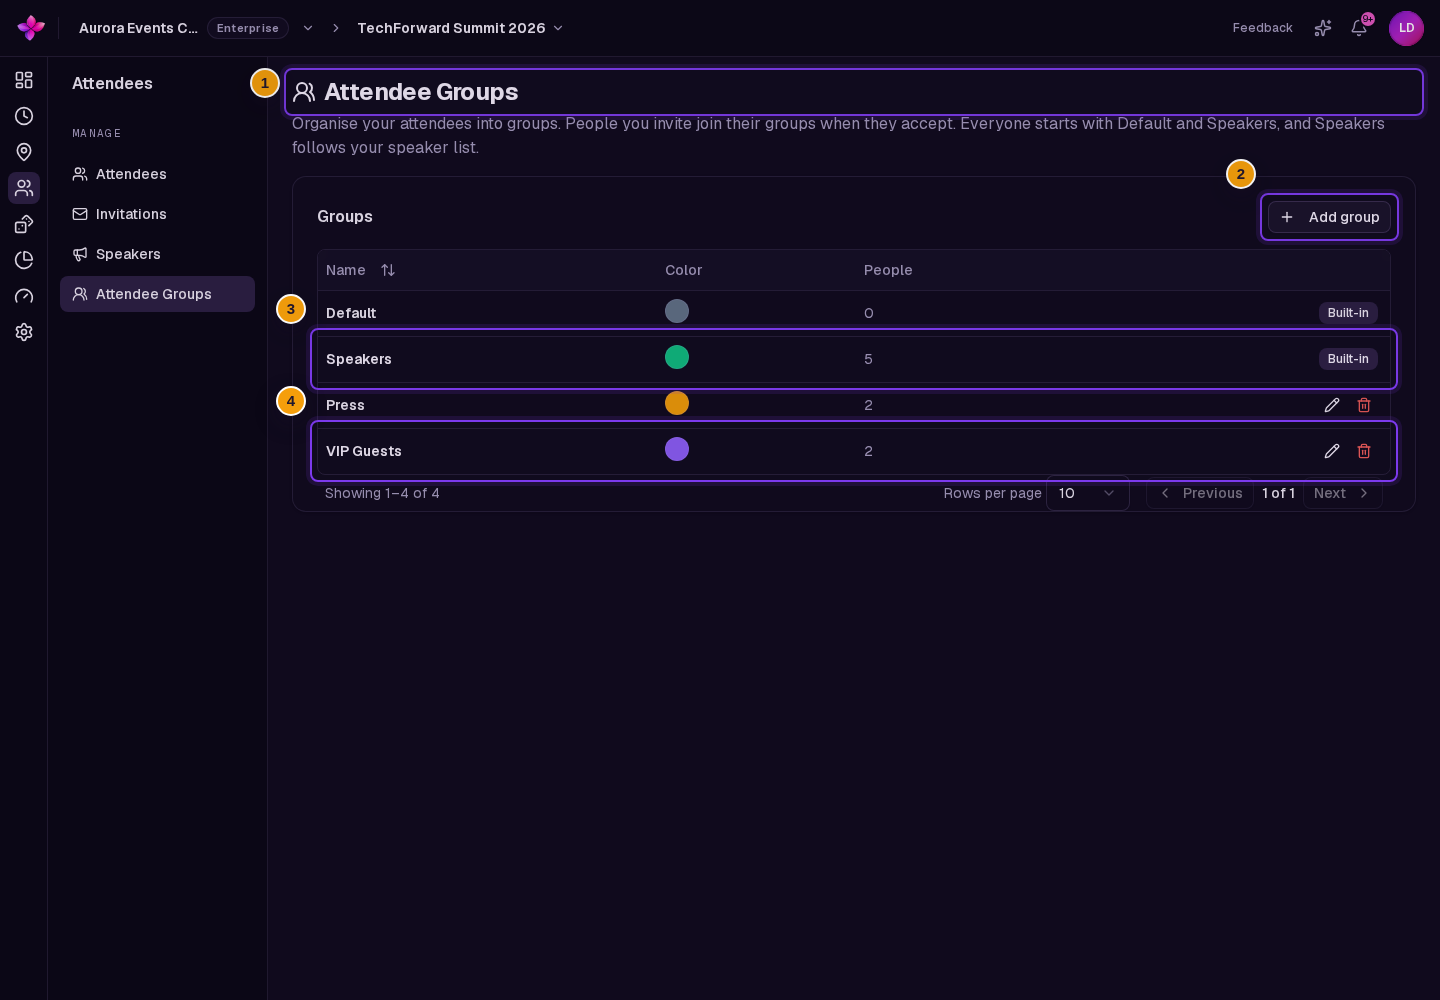The width and height of the screenshot is (1440, 1000).
Task: Click the Speakers people count of 5
Action: (868, 359)
